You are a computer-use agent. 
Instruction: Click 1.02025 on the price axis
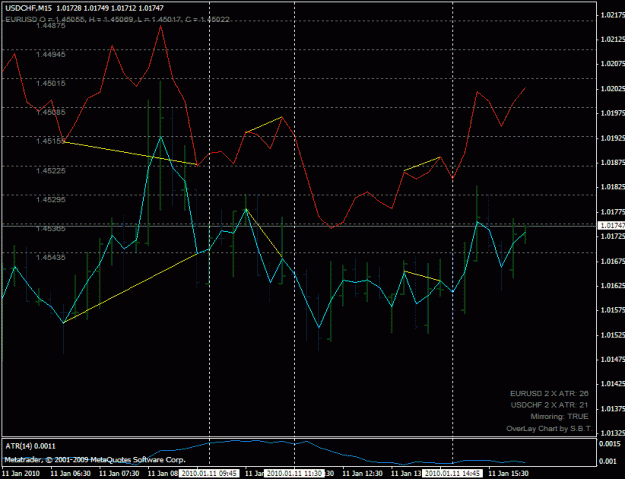(x=613, y=88)
